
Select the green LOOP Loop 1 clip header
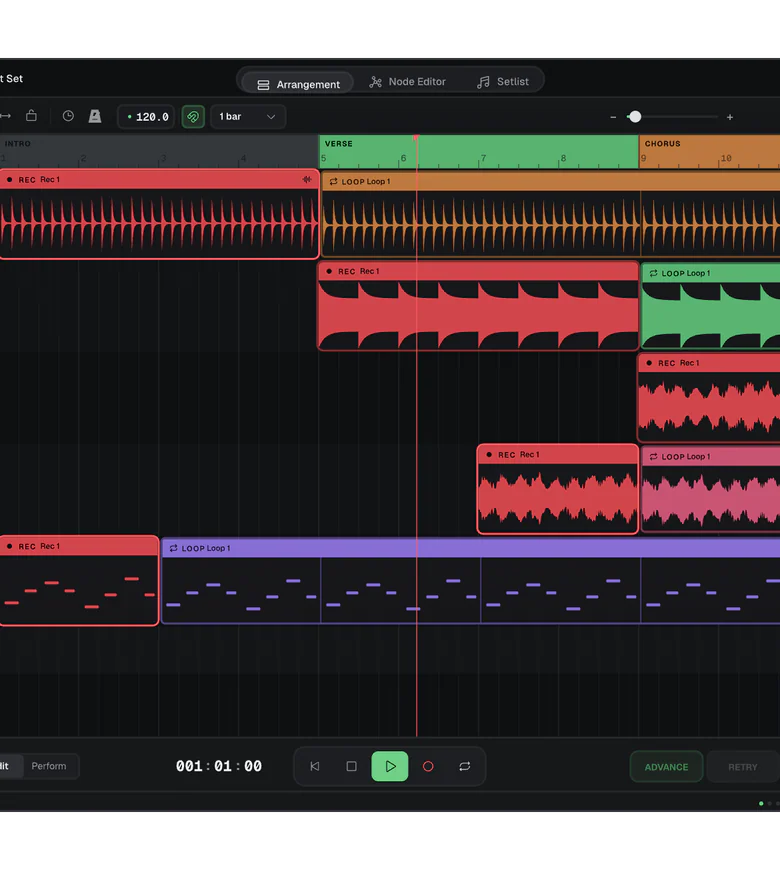pyautogui.click(x=710, y=273)
